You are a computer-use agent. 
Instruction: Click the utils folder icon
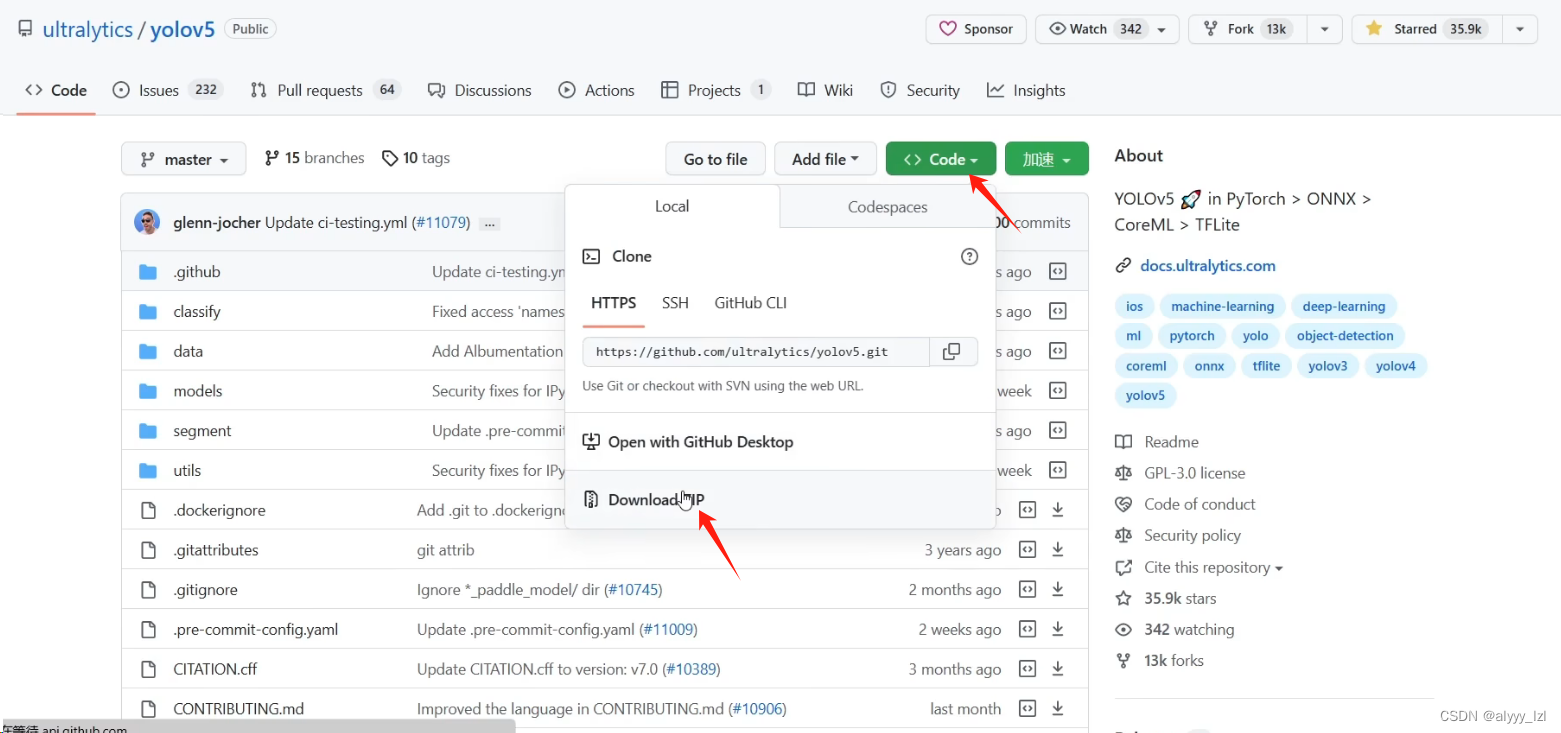click(148, 471)
